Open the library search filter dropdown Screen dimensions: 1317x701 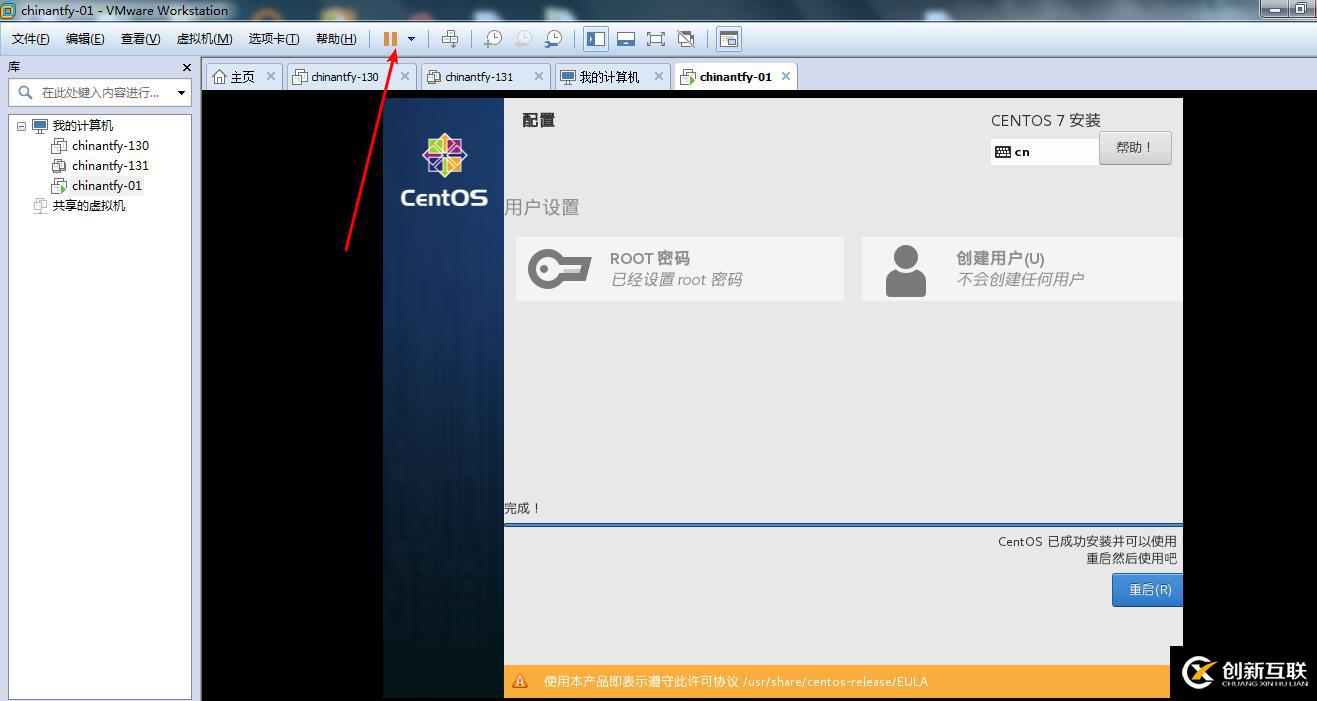coord(181,92)
